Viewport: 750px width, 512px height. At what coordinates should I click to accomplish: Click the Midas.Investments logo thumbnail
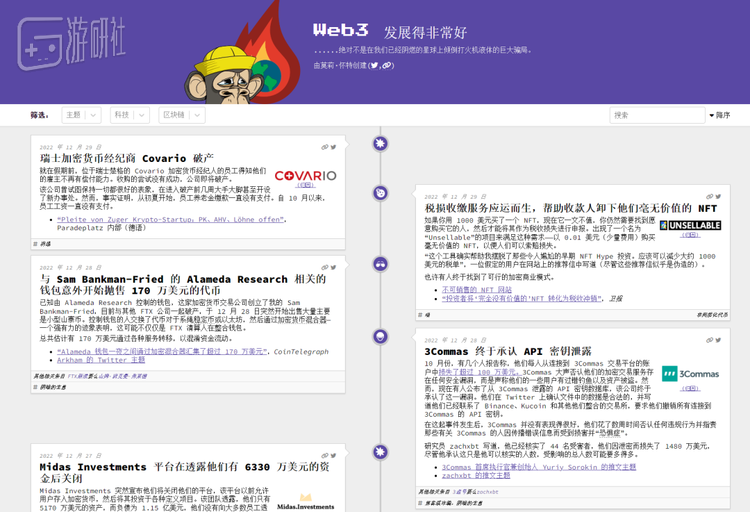[x=306, y=502]
